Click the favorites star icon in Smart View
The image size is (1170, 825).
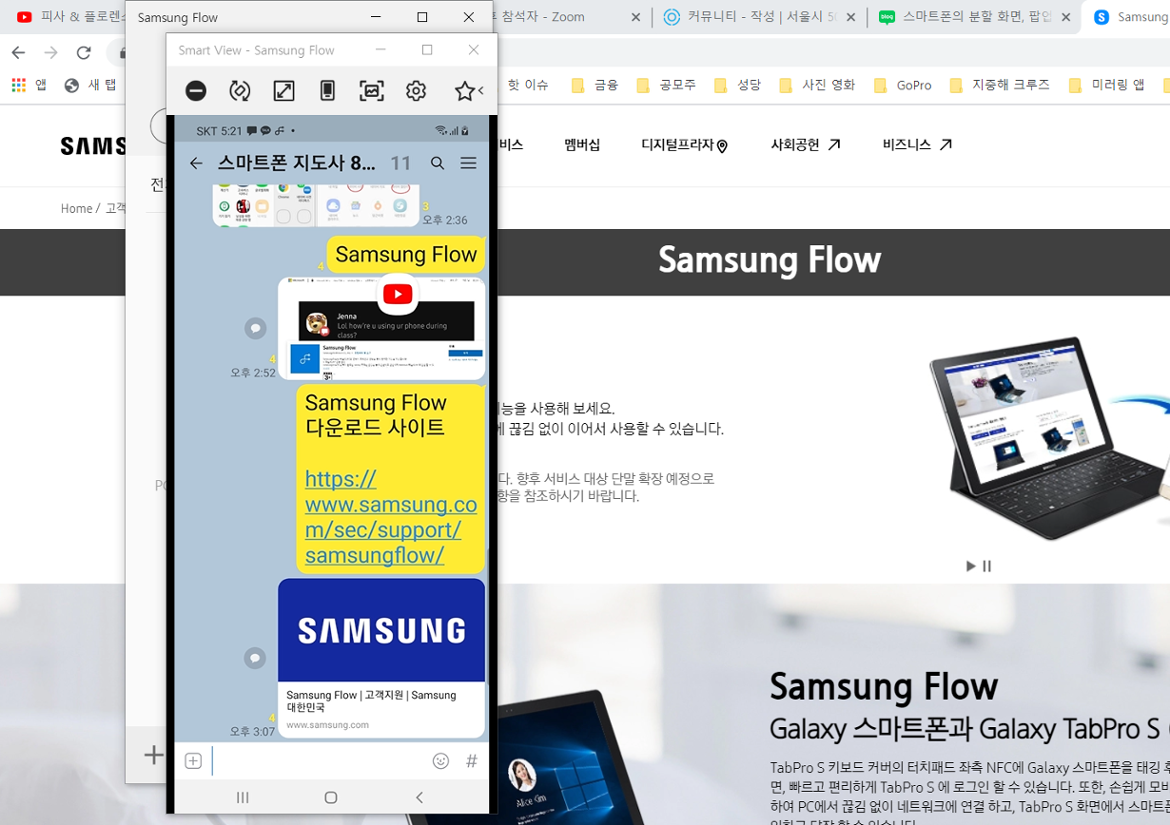(x=464, y=91)
